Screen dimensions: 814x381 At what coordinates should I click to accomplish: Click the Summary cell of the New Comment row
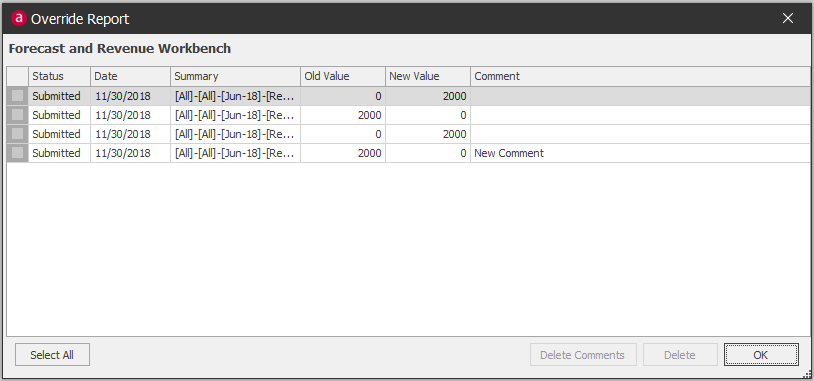[x=235, y=153]
